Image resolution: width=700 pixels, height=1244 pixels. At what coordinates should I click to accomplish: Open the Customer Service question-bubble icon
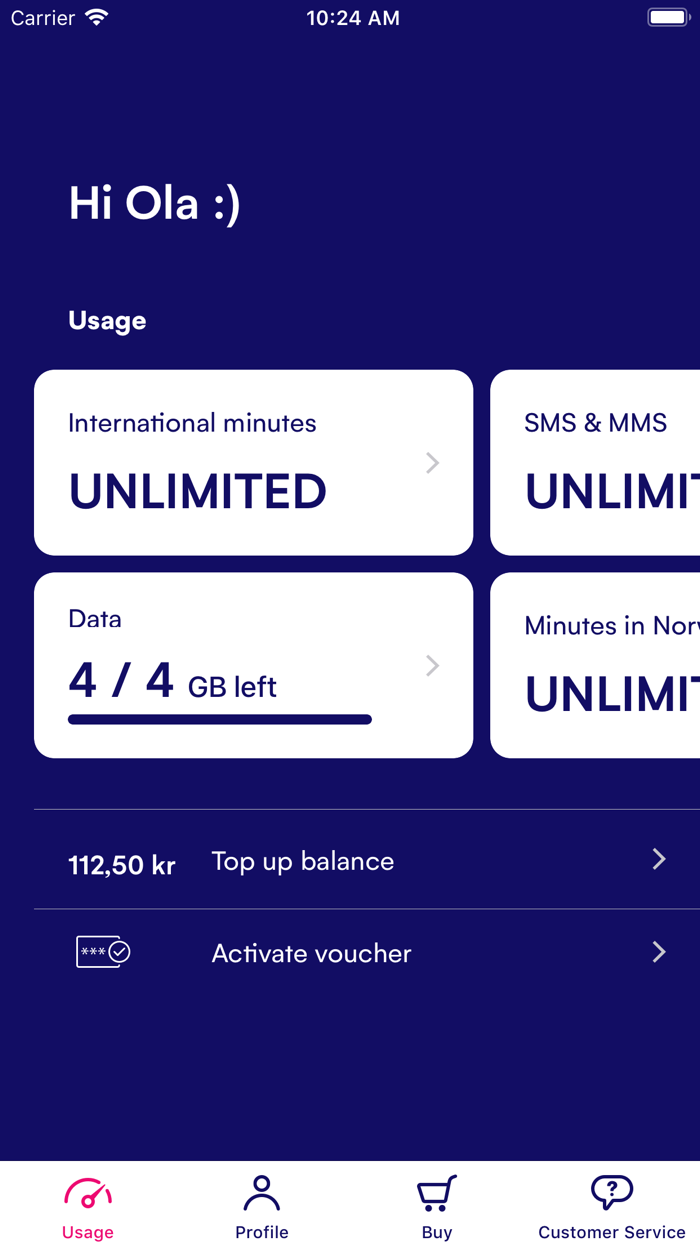611,1190
